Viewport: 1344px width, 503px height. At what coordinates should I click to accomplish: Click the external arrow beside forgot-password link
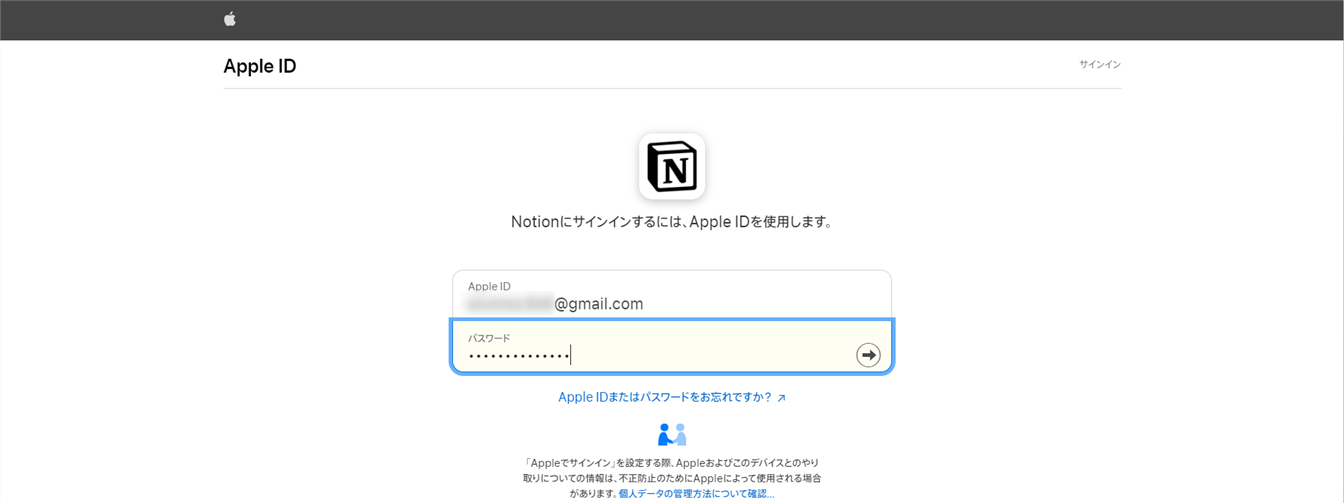pos(782,398)
